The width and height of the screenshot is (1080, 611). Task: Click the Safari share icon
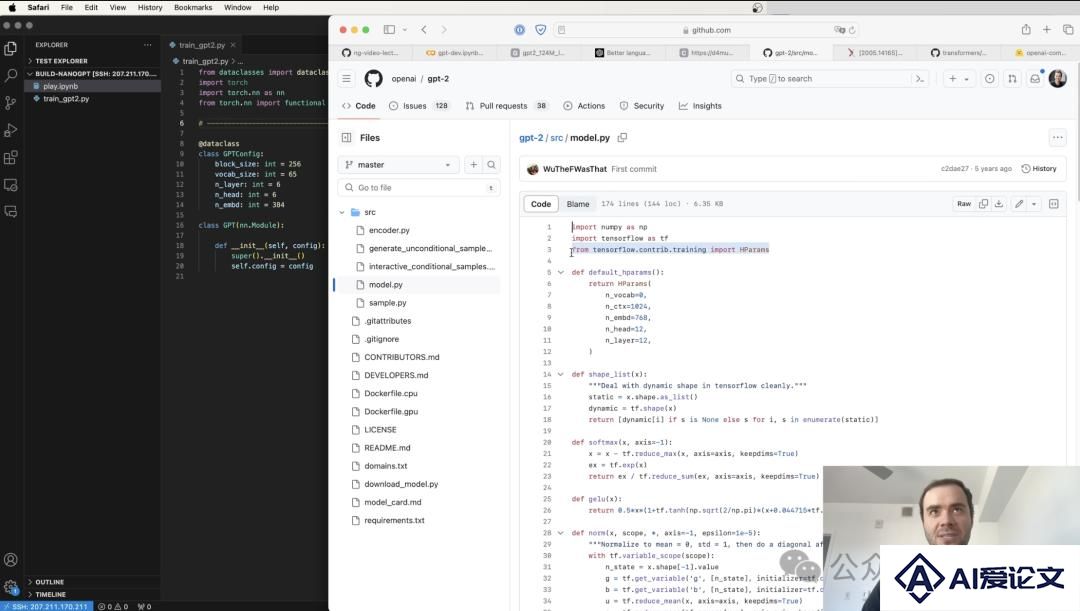pos(1026,30)
